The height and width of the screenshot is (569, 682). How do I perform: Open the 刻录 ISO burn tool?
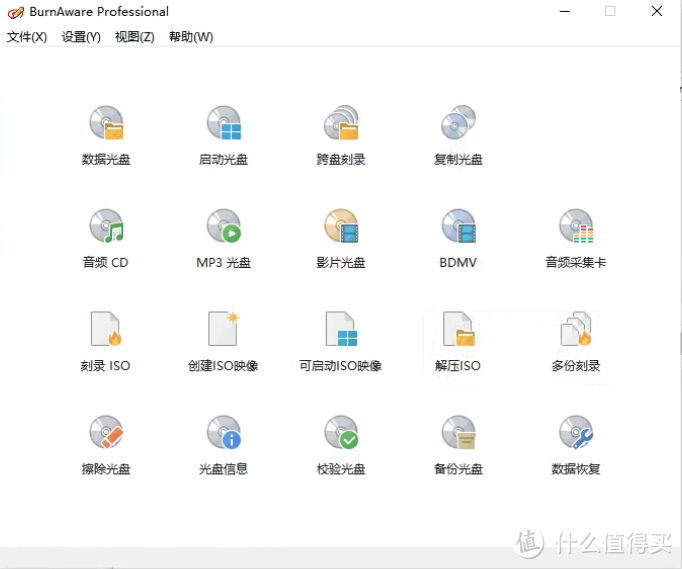coord(106,341)
